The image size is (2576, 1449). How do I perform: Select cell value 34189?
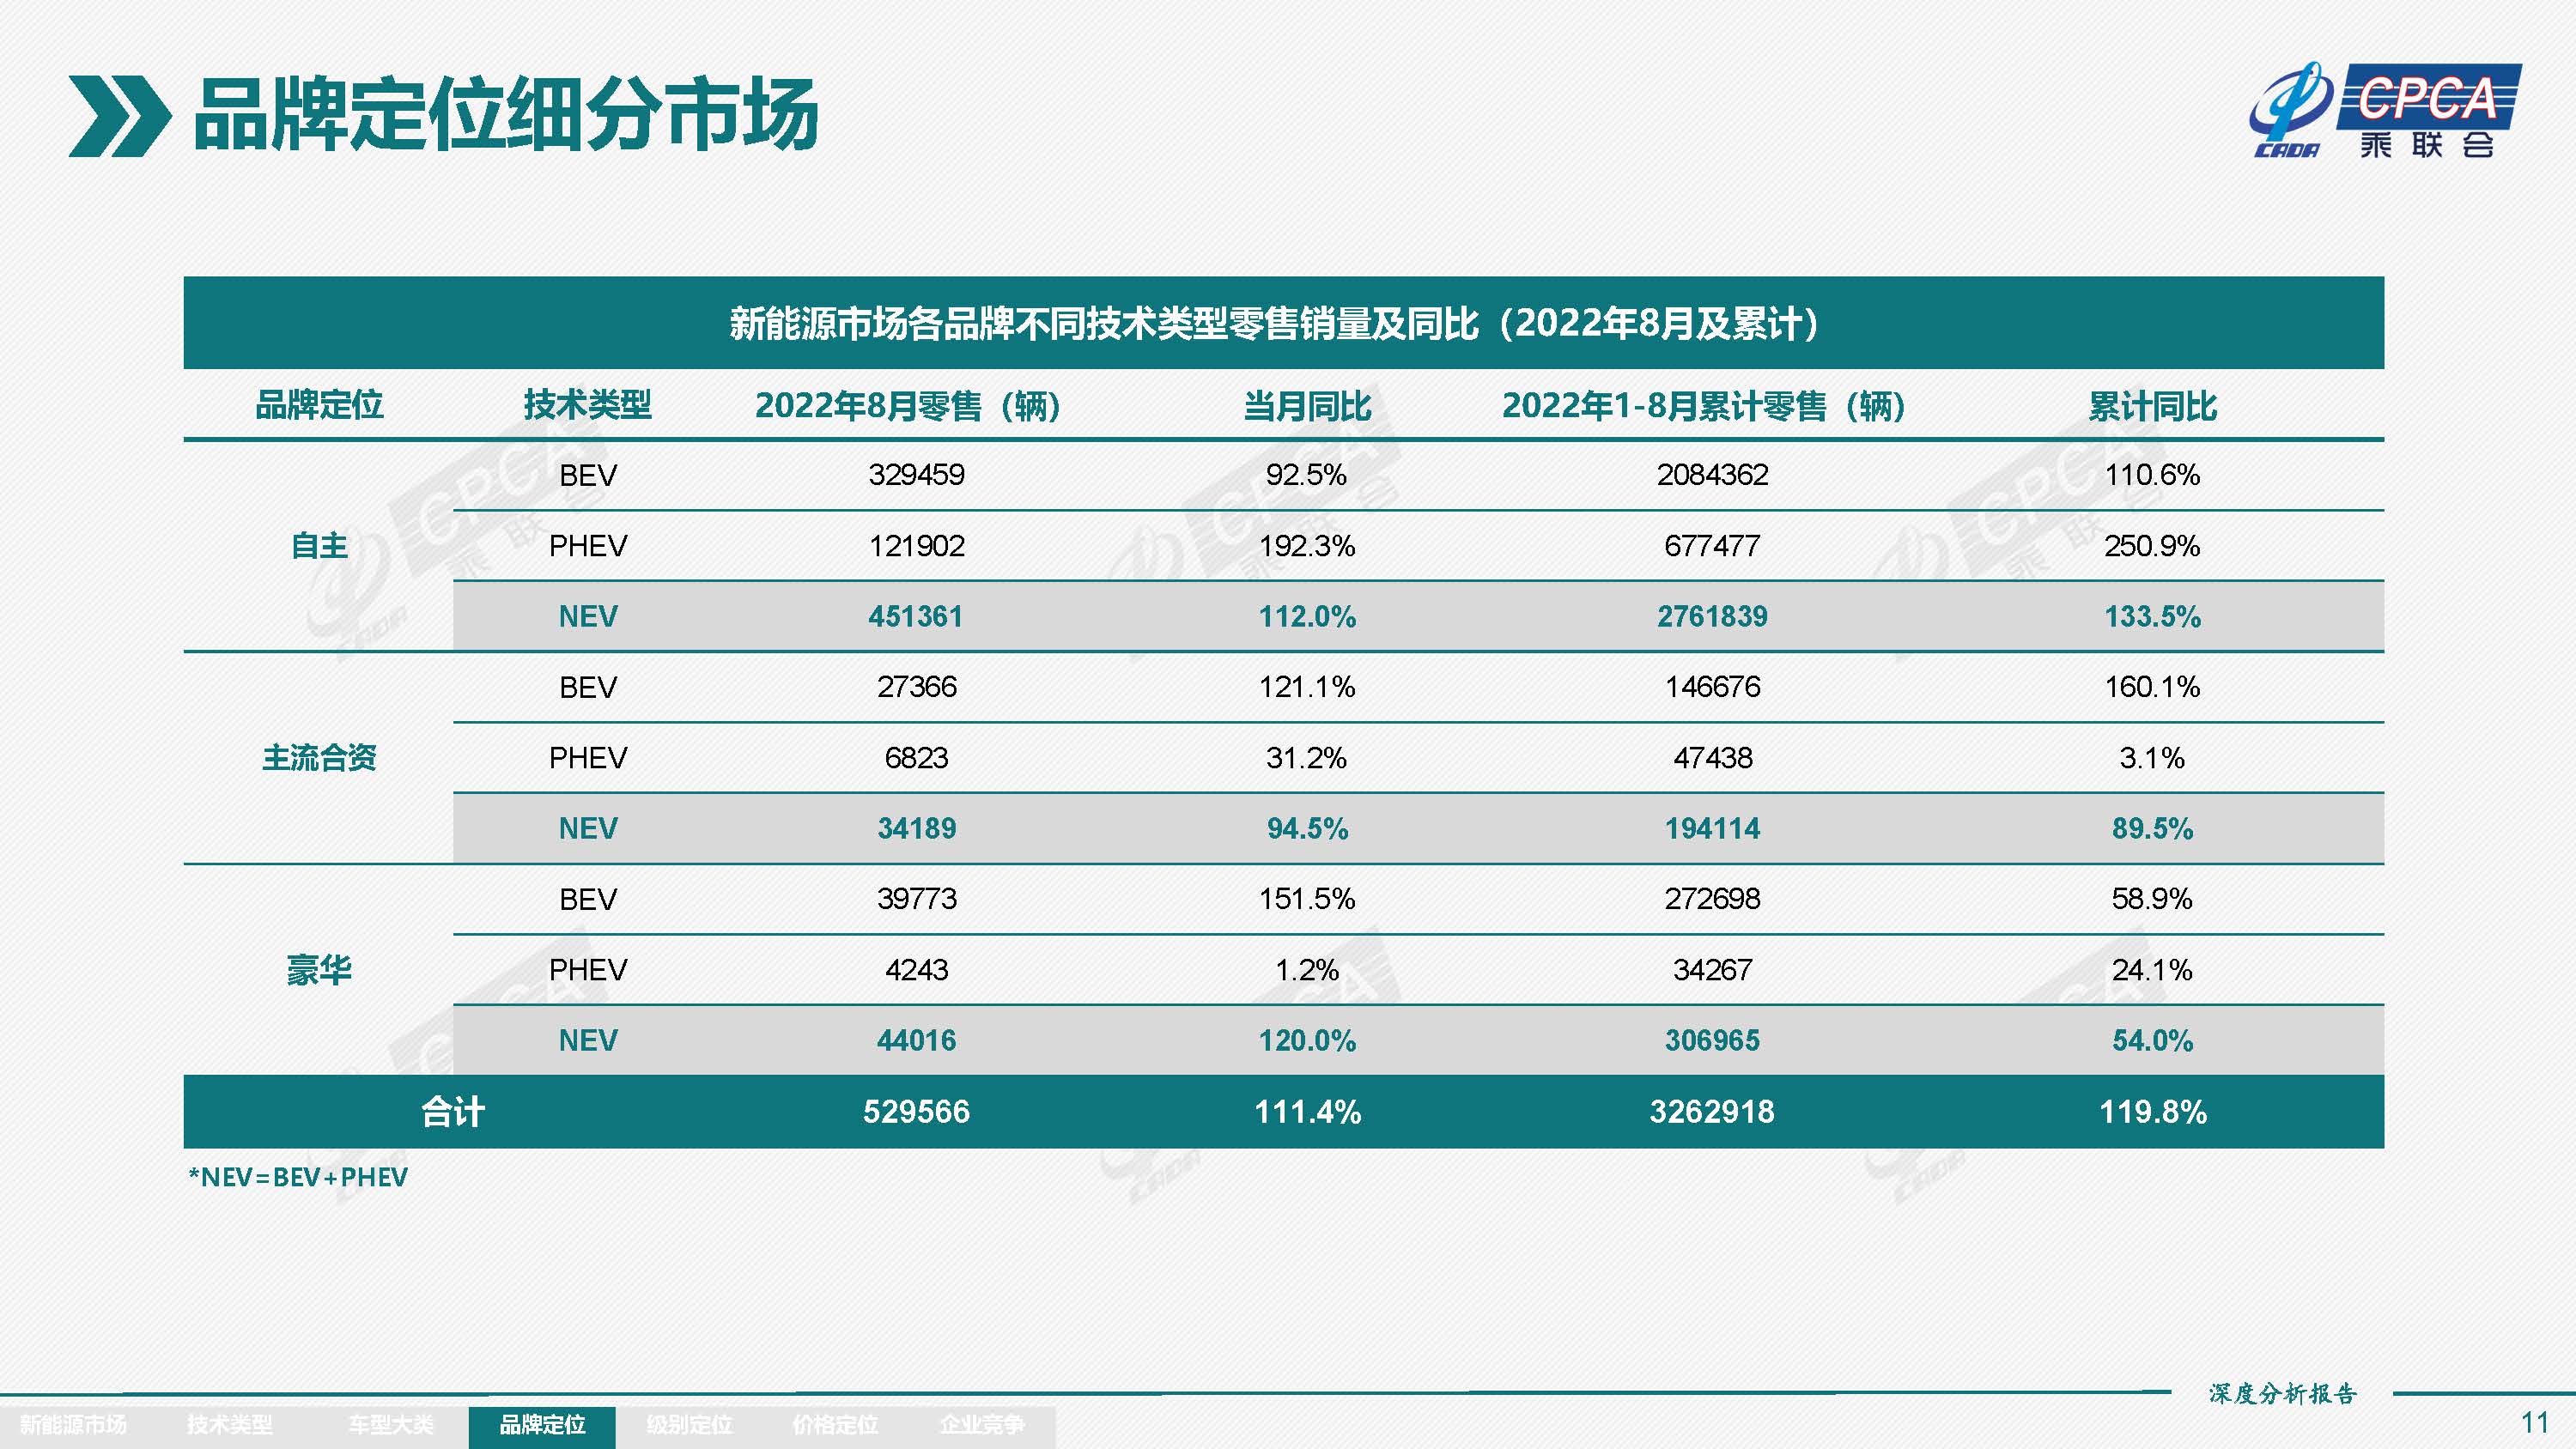(x=916, y=828)
